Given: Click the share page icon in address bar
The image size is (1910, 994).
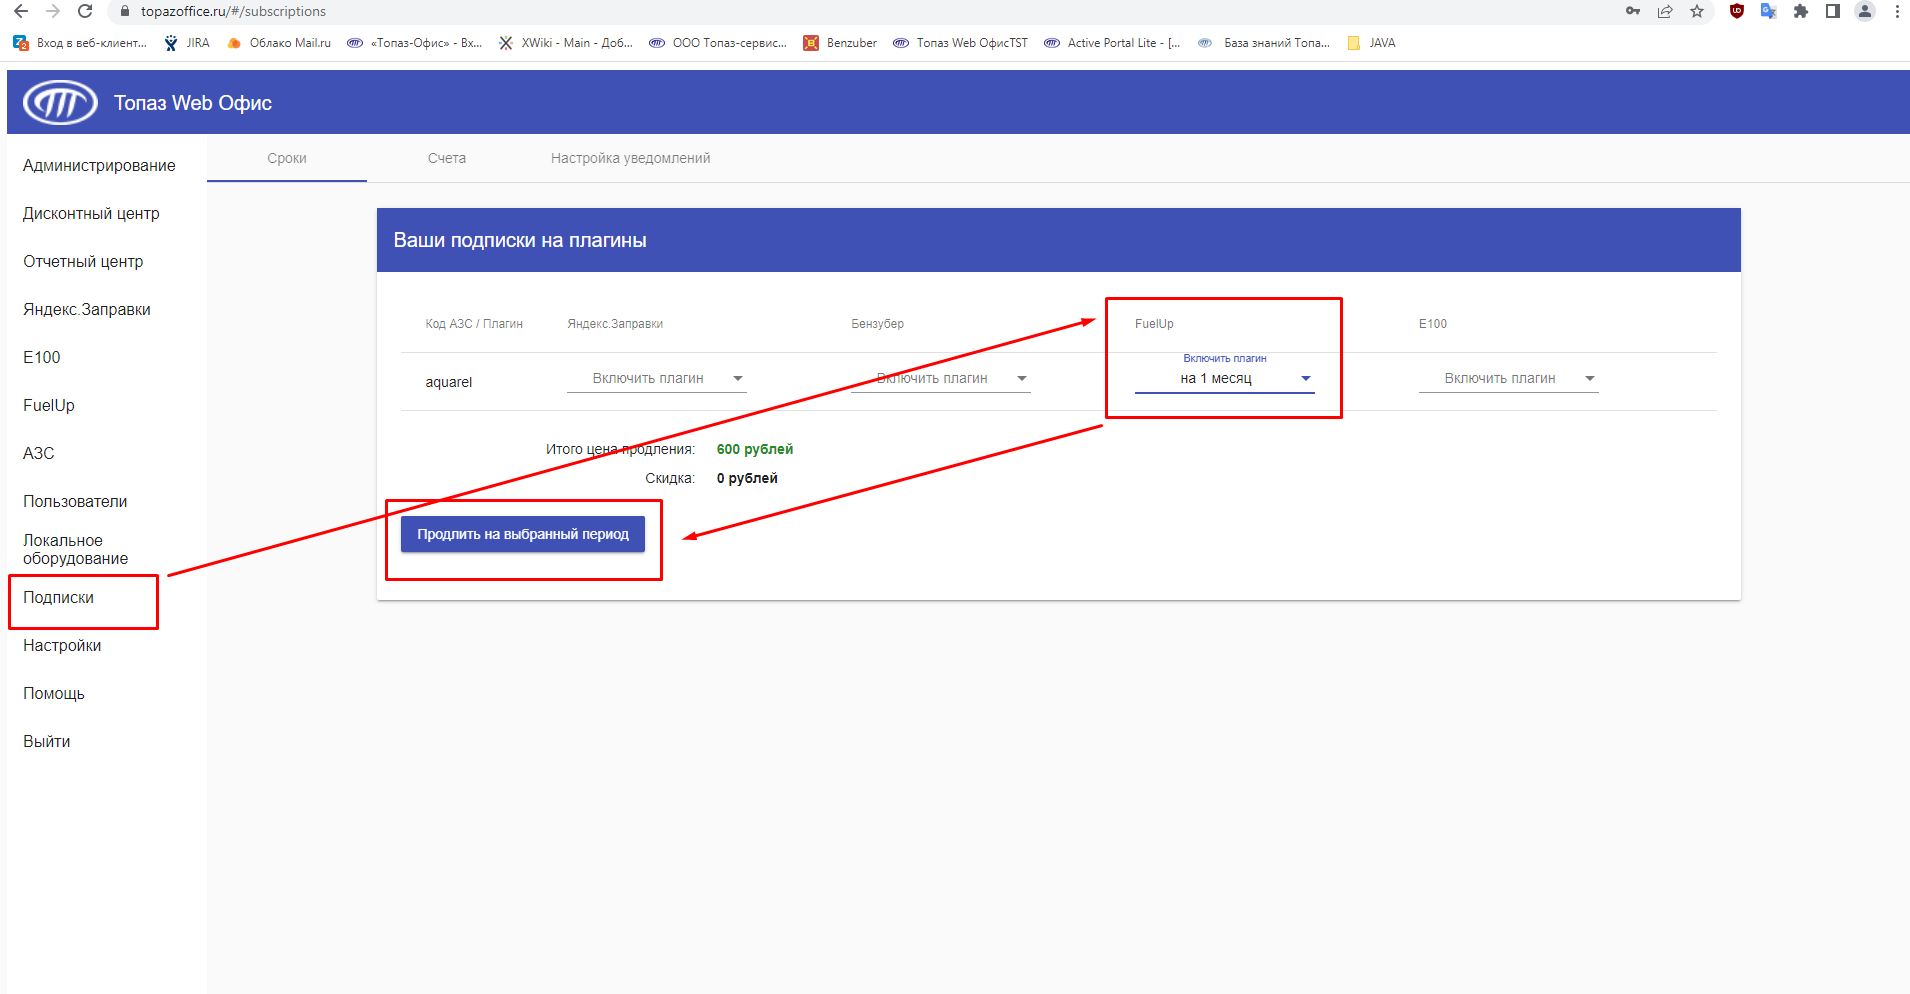Looking at the screenshot, I should tap(1665, 11).
